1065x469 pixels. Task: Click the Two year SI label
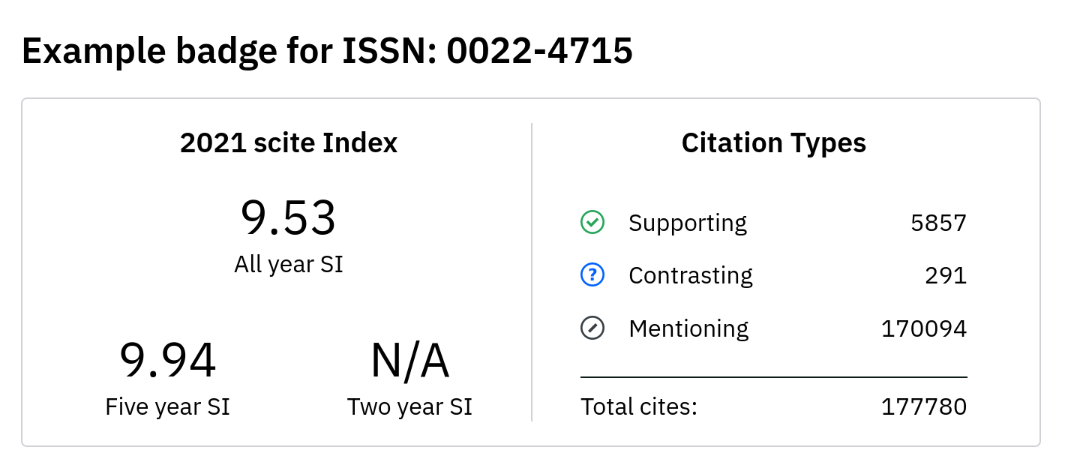click(x=410, y=407)
